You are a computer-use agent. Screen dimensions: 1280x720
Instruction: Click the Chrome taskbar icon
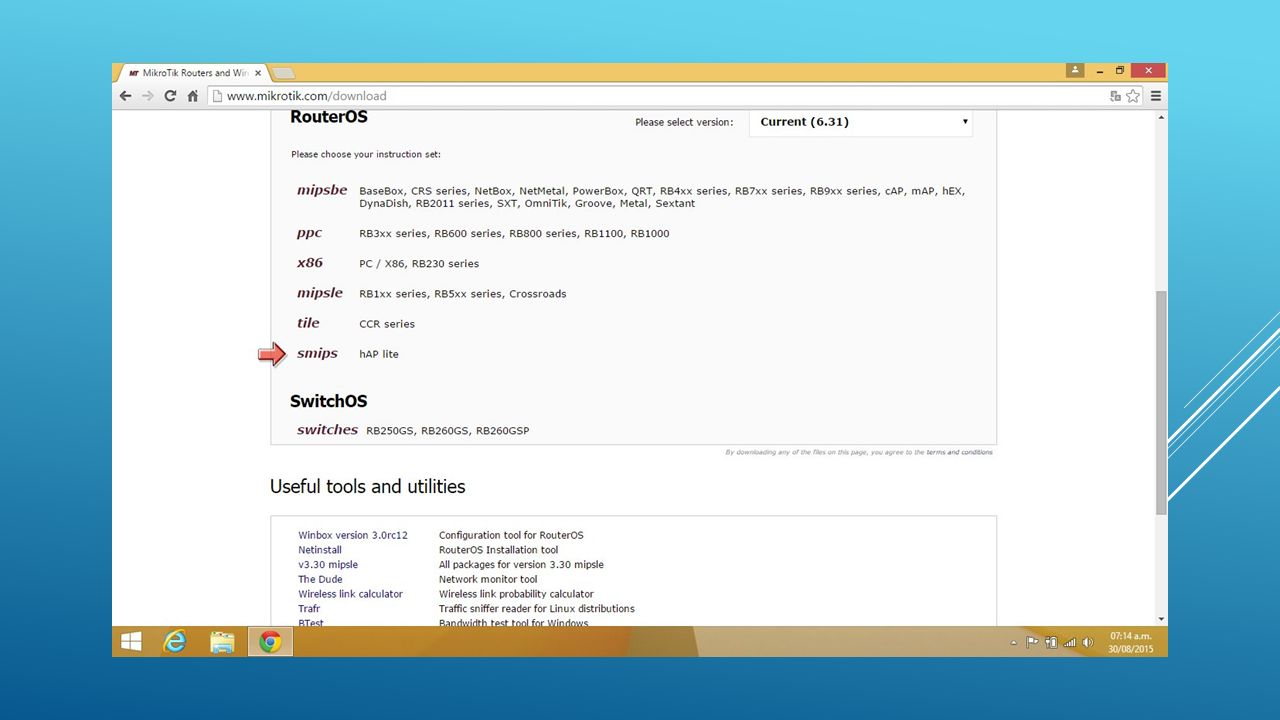click(x=270, y=642)
